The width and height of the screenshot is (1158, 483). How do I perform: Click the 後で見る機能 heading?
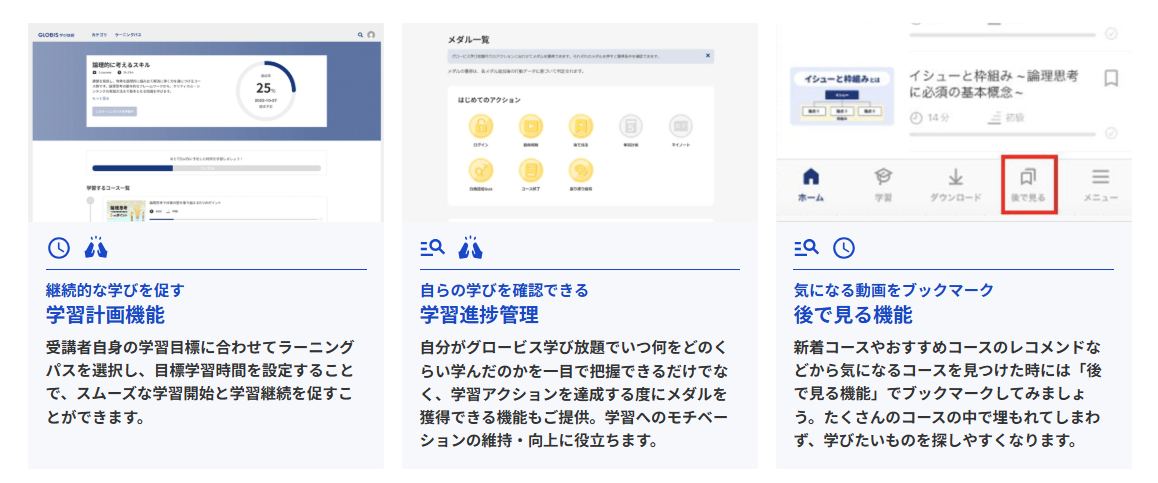tap(852, 315)
